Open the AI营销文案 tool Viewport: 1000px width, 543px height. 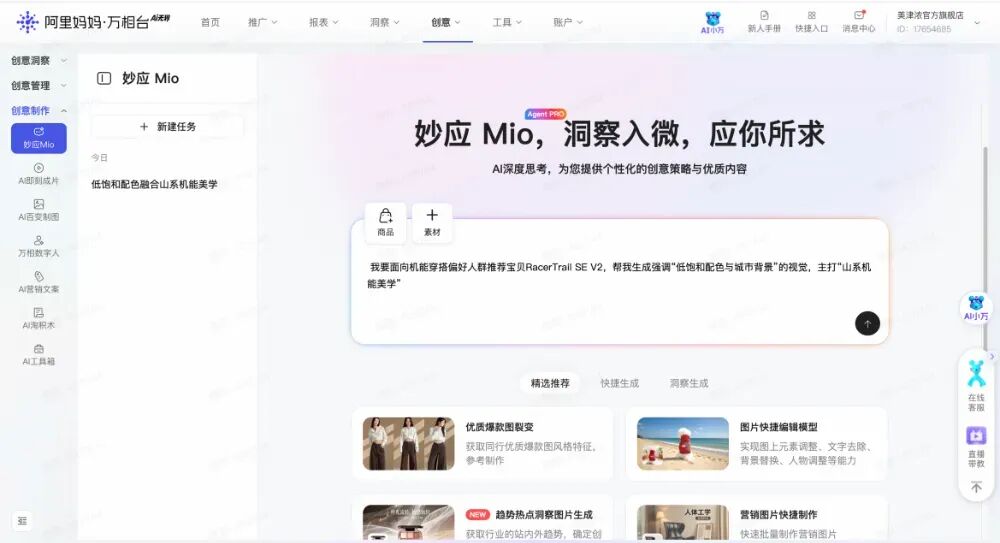coord(38,282)
